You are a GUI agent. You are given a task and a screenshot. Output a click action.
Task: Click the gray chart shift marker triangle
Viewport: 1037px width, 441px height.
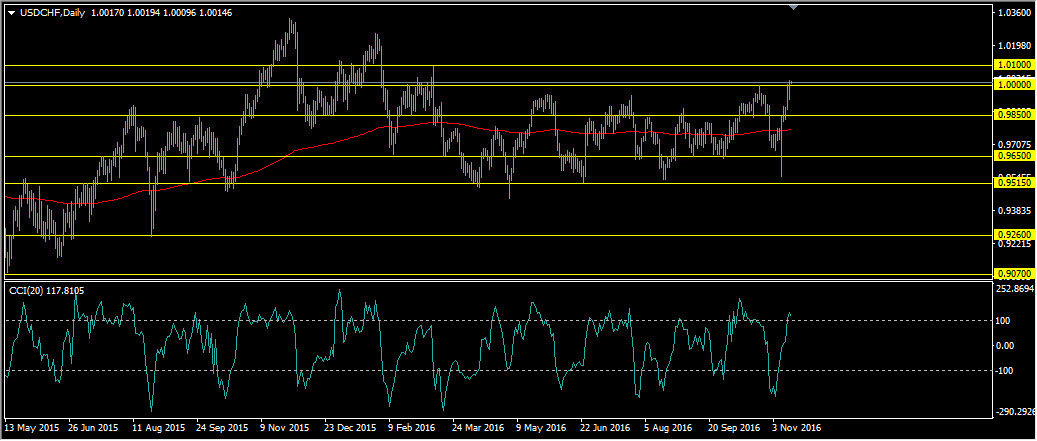pos(793,7)
